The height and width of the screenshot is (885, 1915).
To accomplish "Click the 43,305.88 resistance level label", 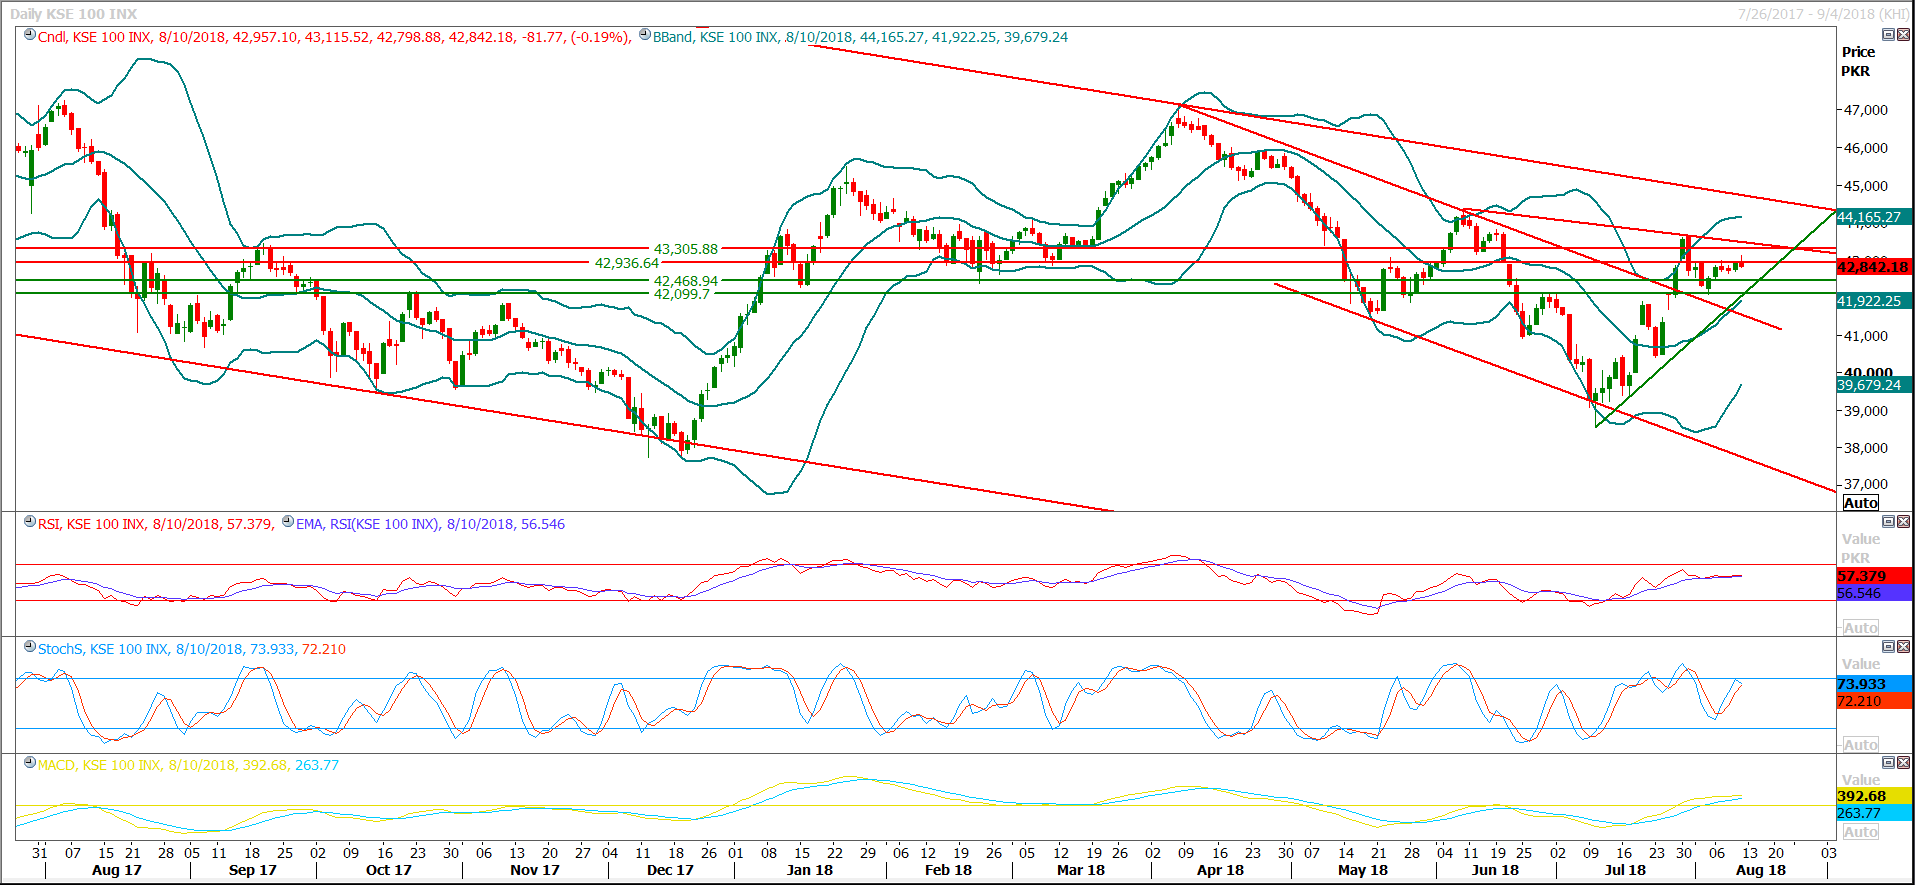I will coord(686,249).
